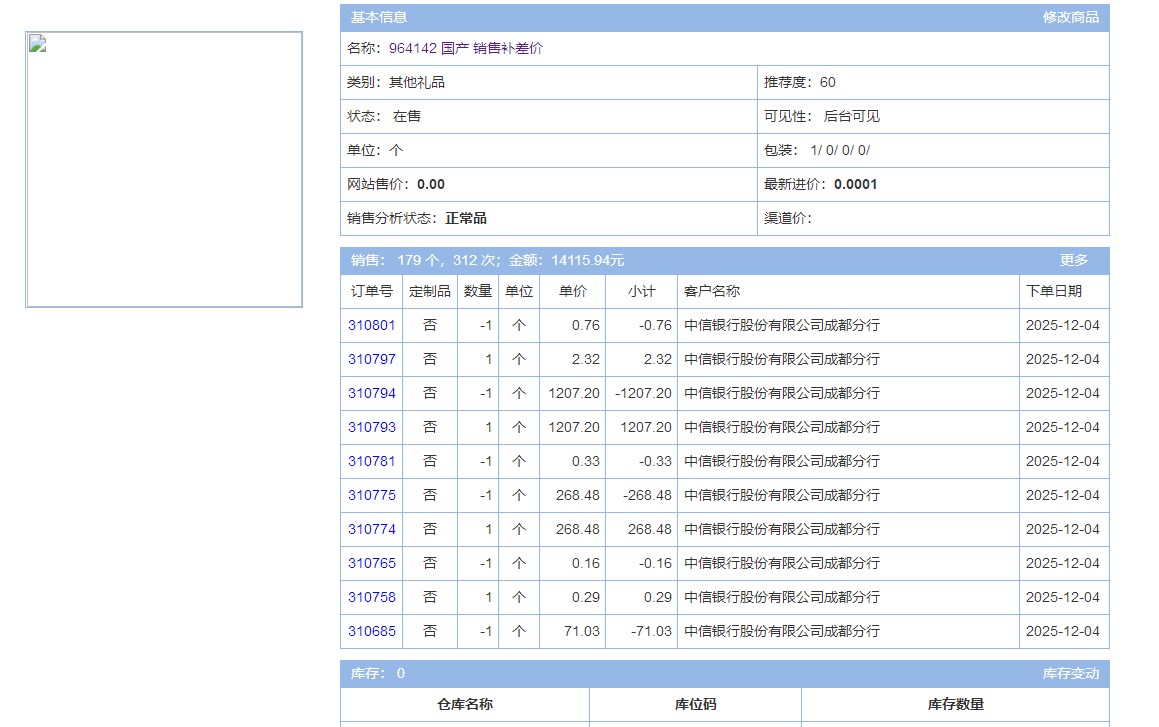The image size is (1159, 727).
Task: Click the 更多 link in sales header
Action: (1073, 260)
